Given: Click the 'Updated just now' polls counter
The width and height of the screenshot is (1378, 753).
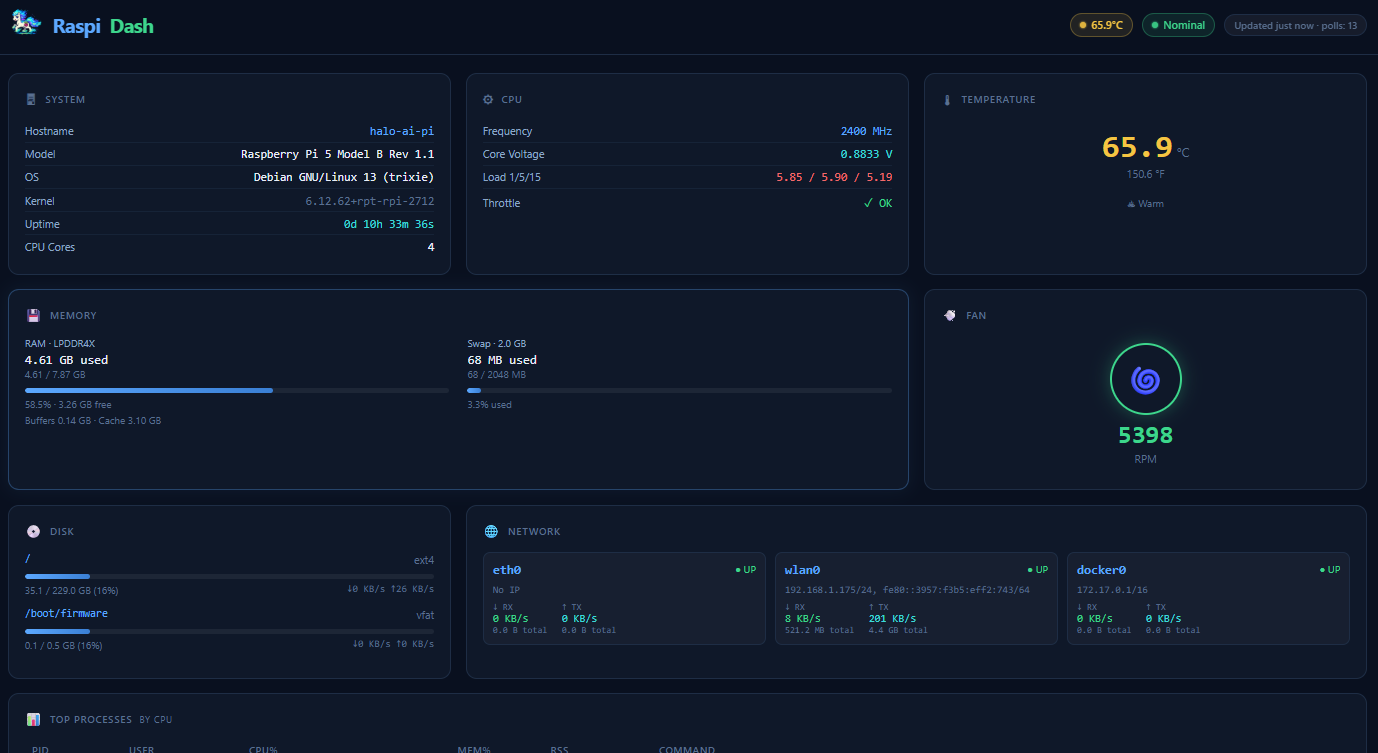Looking at the screenshot, I should 1295,24.
